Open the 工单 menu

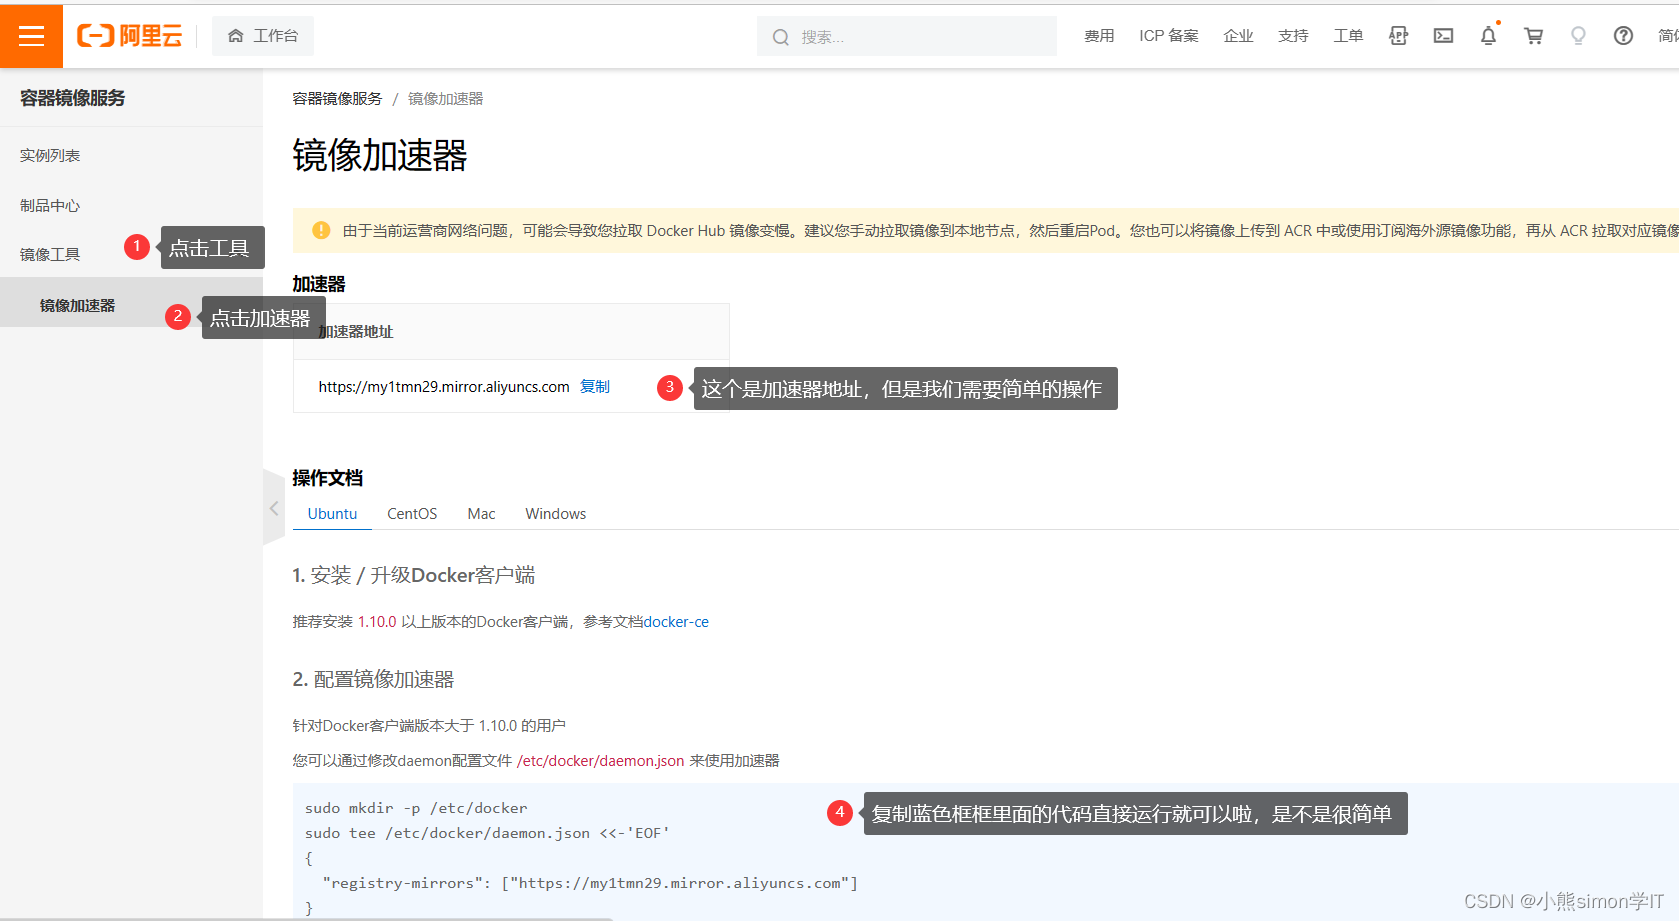pos(1348,36)
